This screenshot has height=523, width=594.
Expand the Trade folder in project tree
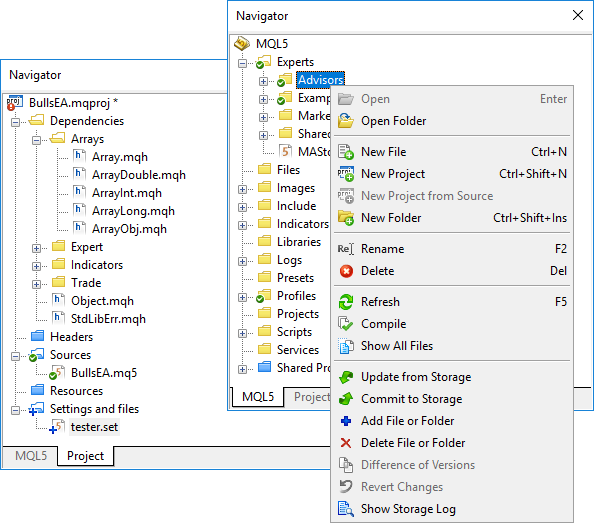tap(36, 284)
